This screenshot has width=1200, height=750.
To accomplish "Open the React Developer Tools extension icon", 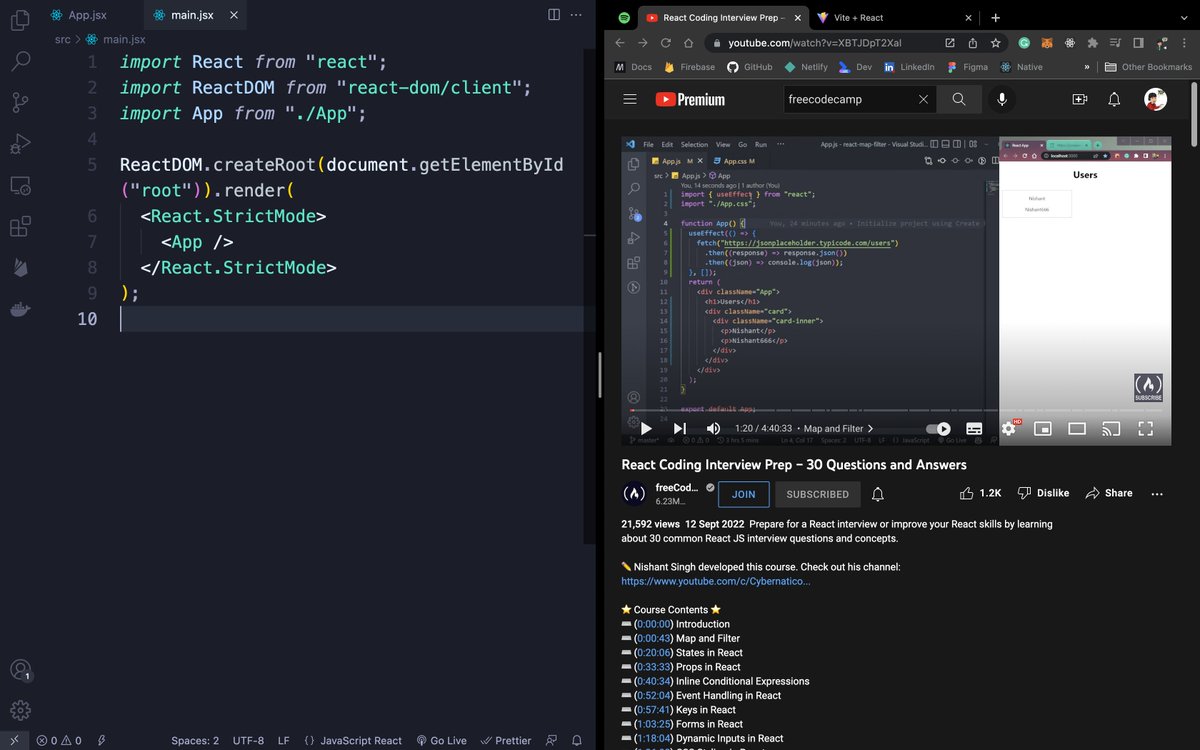I will [1070, 43].
